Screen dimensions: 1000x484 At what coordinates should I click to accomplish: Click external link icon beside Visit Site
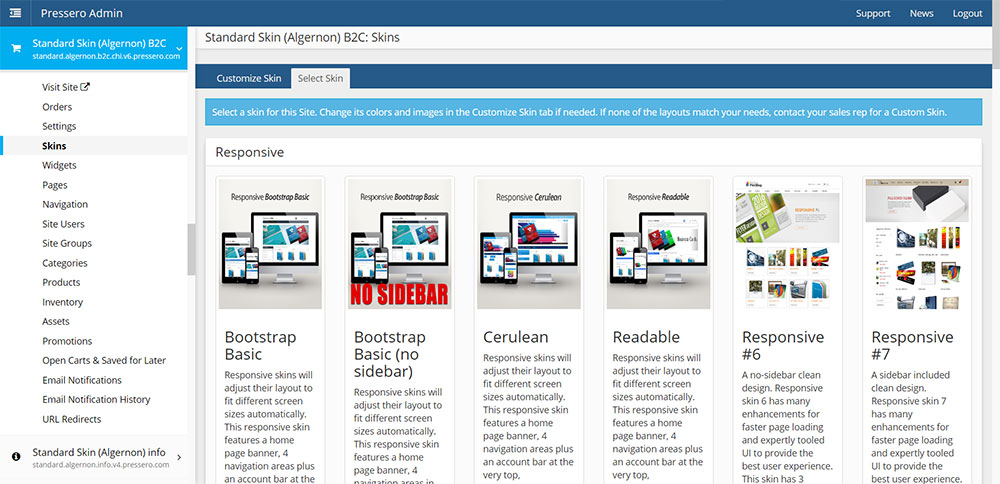point(85,87)
